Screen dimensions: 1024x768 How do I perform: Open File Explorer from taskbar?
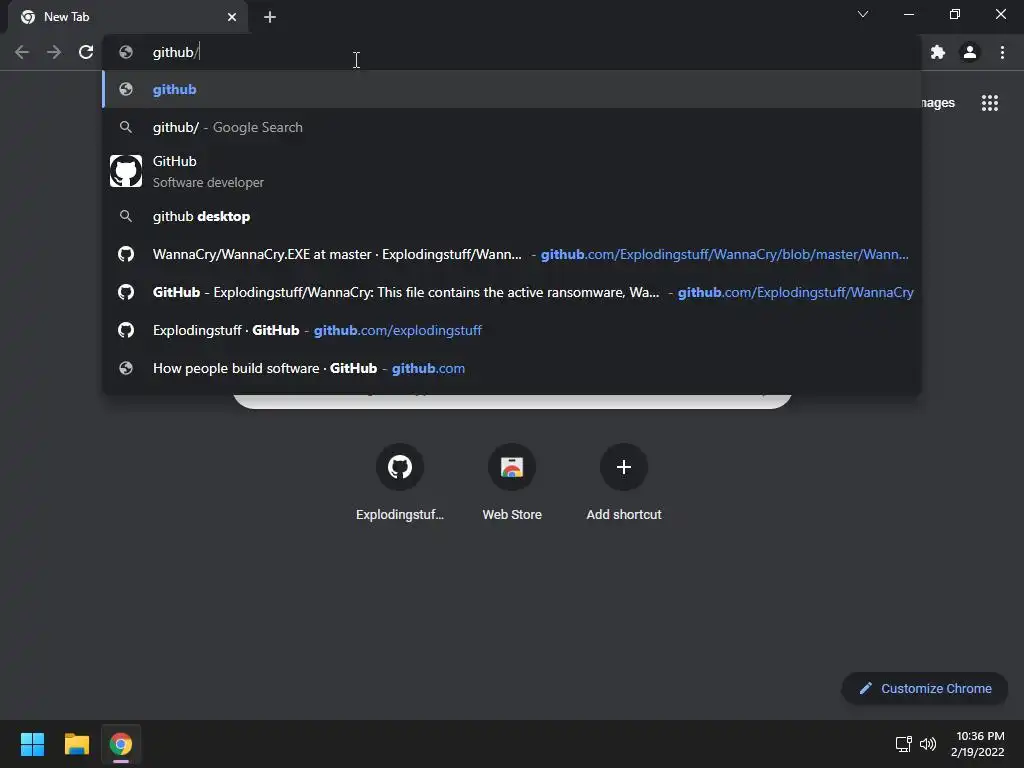click(76, 744)
